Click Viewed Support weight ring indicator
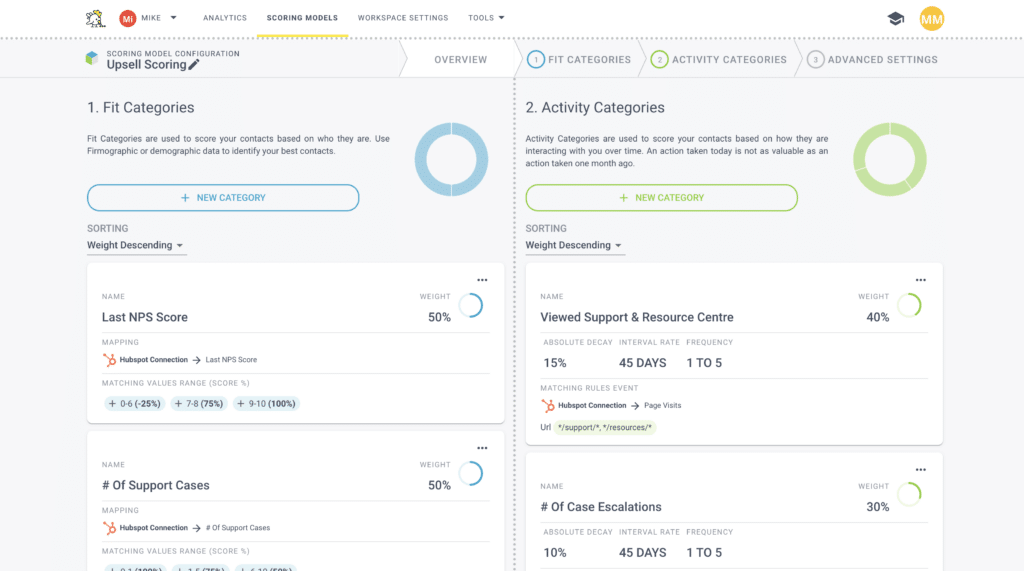The image size is (1024, 571). pyautogui.click(x=909, y=306)
